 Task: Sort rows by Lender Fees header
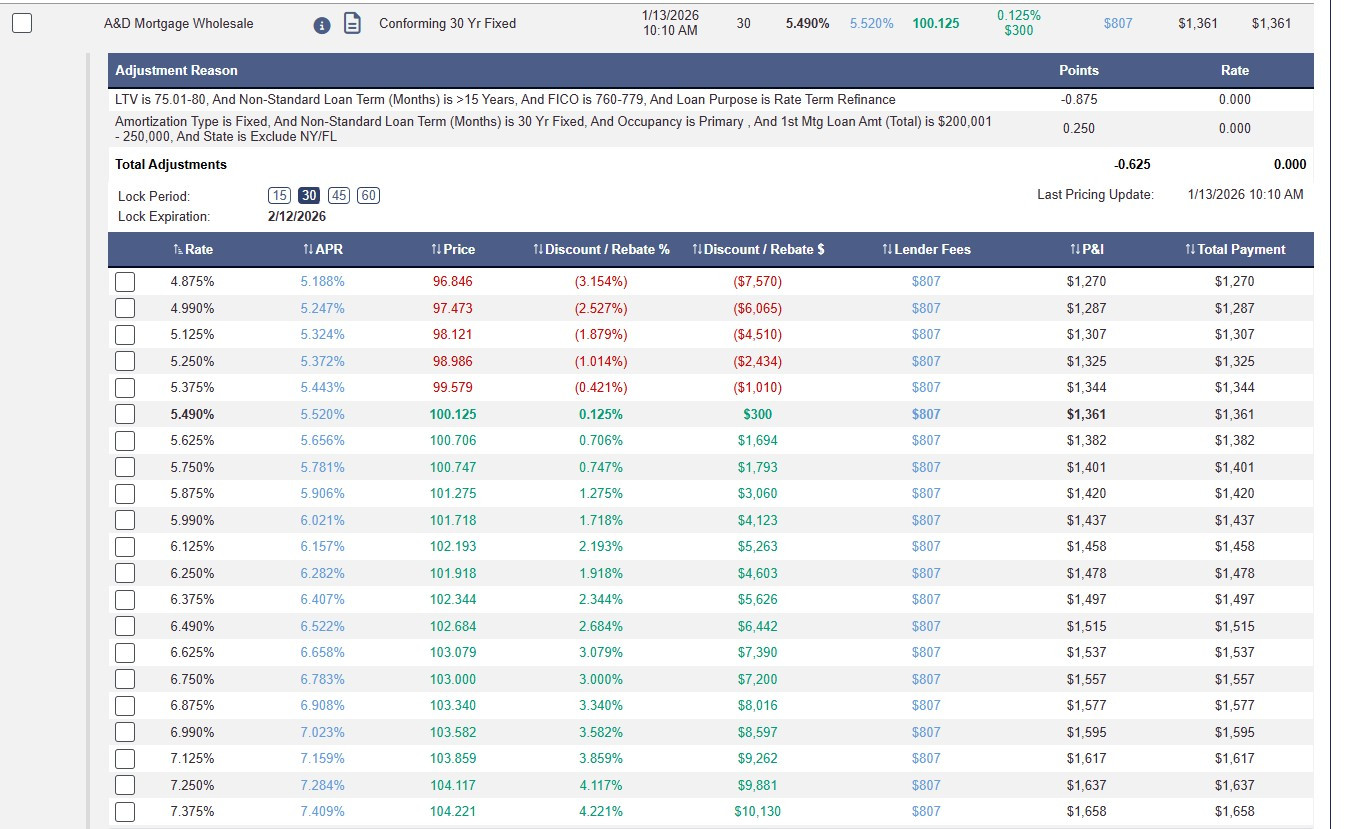point(926,250)
